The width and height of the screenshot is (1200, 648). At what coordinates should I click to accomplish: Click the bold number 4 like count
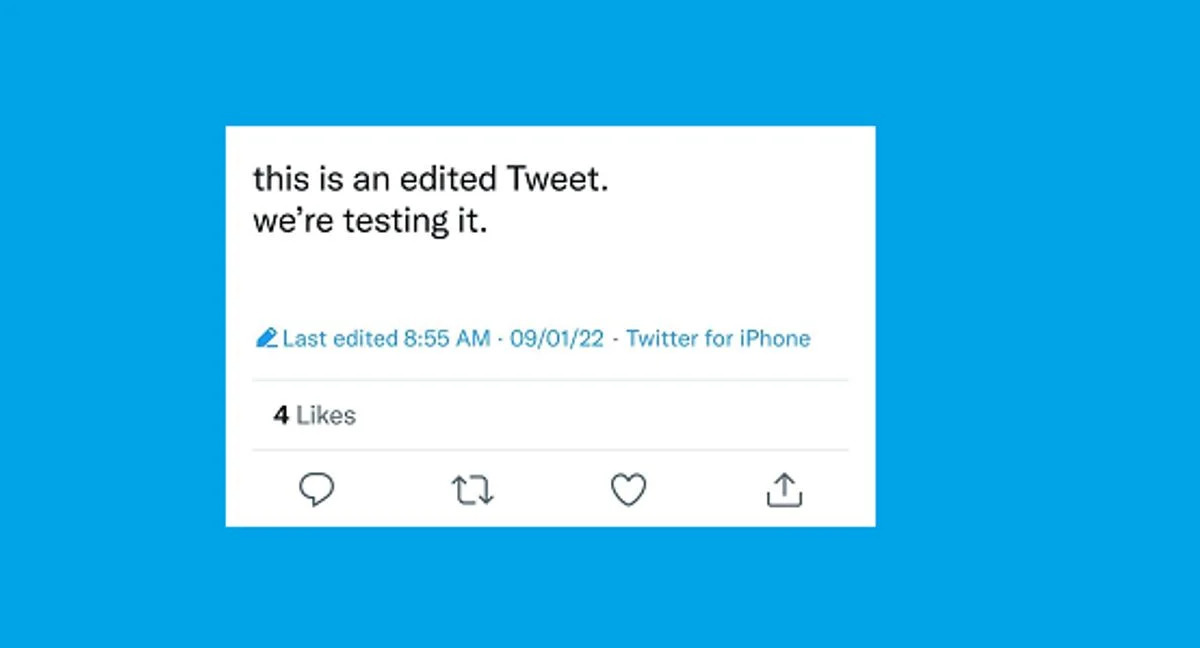tap(281, 415)
